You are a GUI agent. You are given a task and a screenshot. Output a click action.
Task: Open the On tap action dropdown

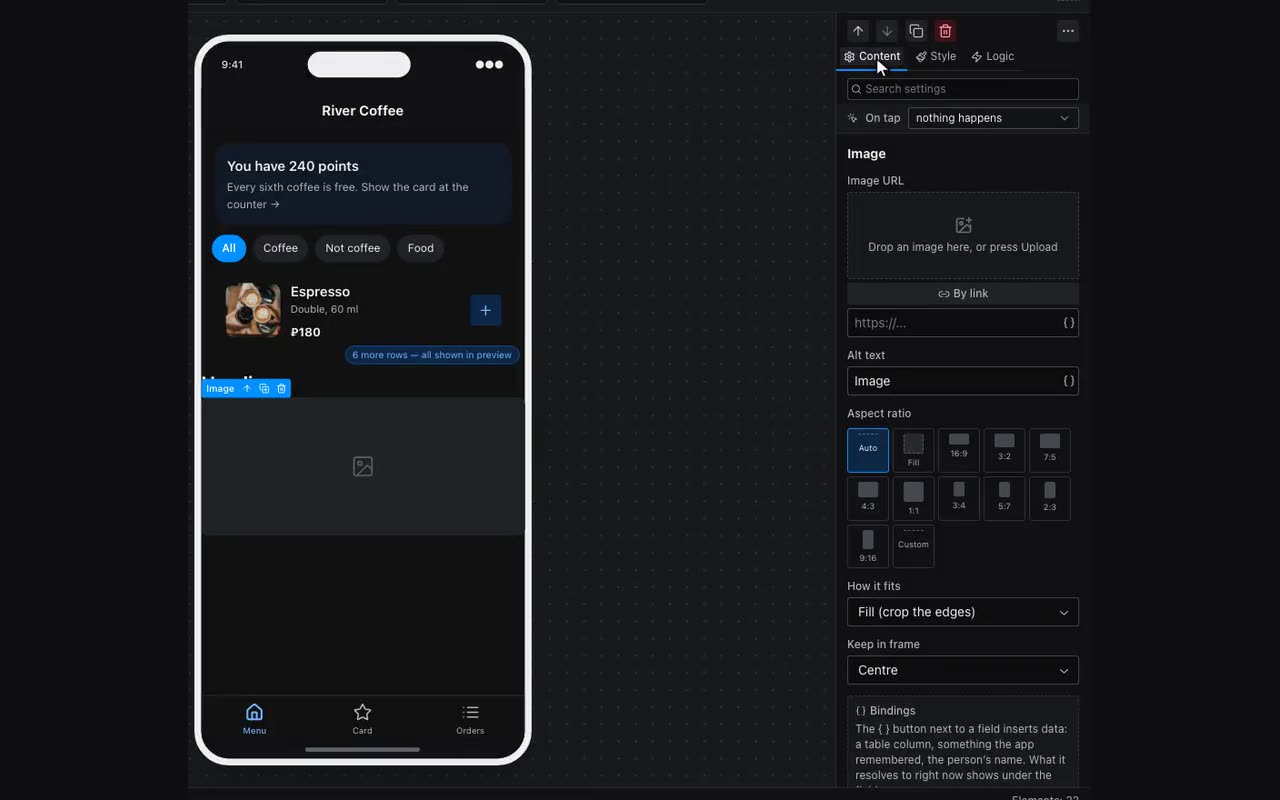tap(993, 118)
